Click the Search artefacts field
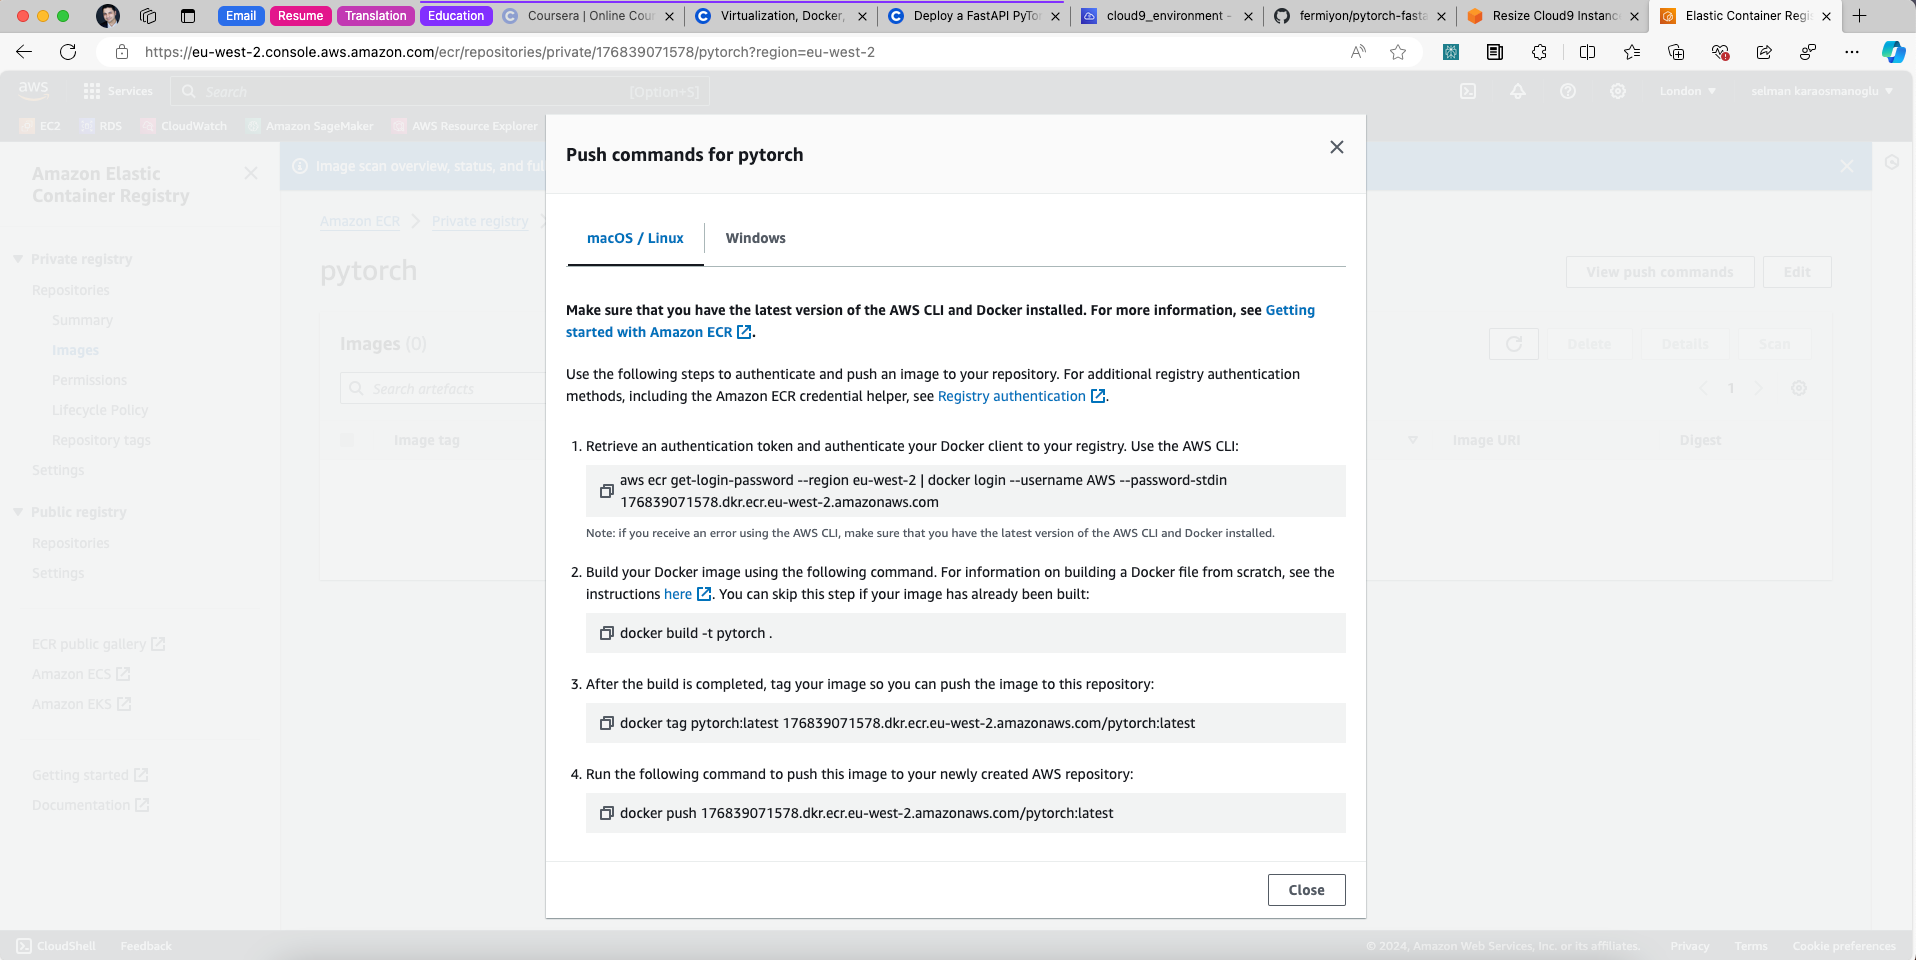The width and height of the screenshot is (1916, 960). tap(445, 389)
